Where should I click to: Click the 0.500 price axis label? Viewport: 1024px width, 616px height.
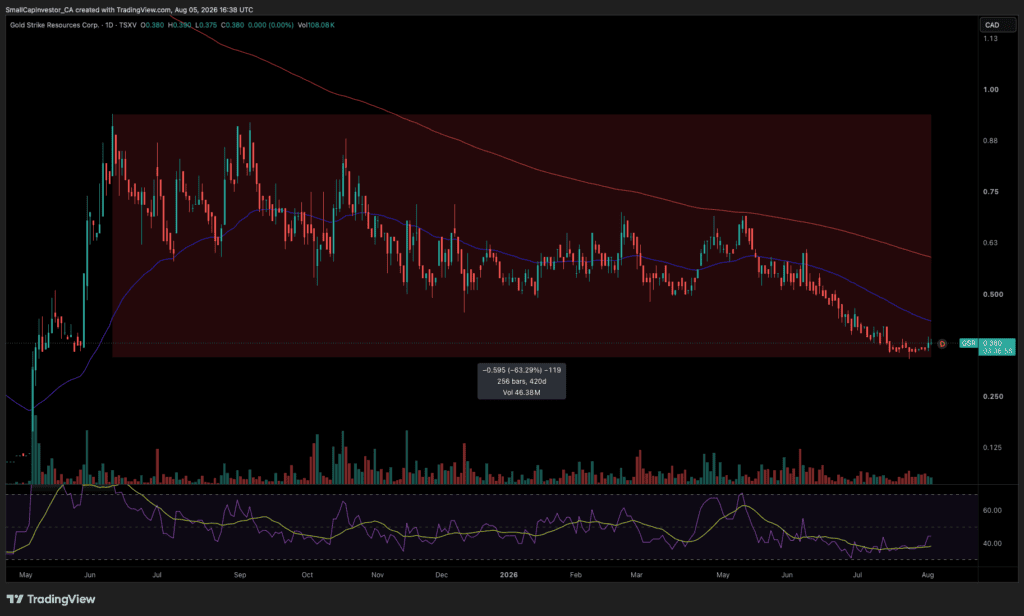click(x=993, y=294)
